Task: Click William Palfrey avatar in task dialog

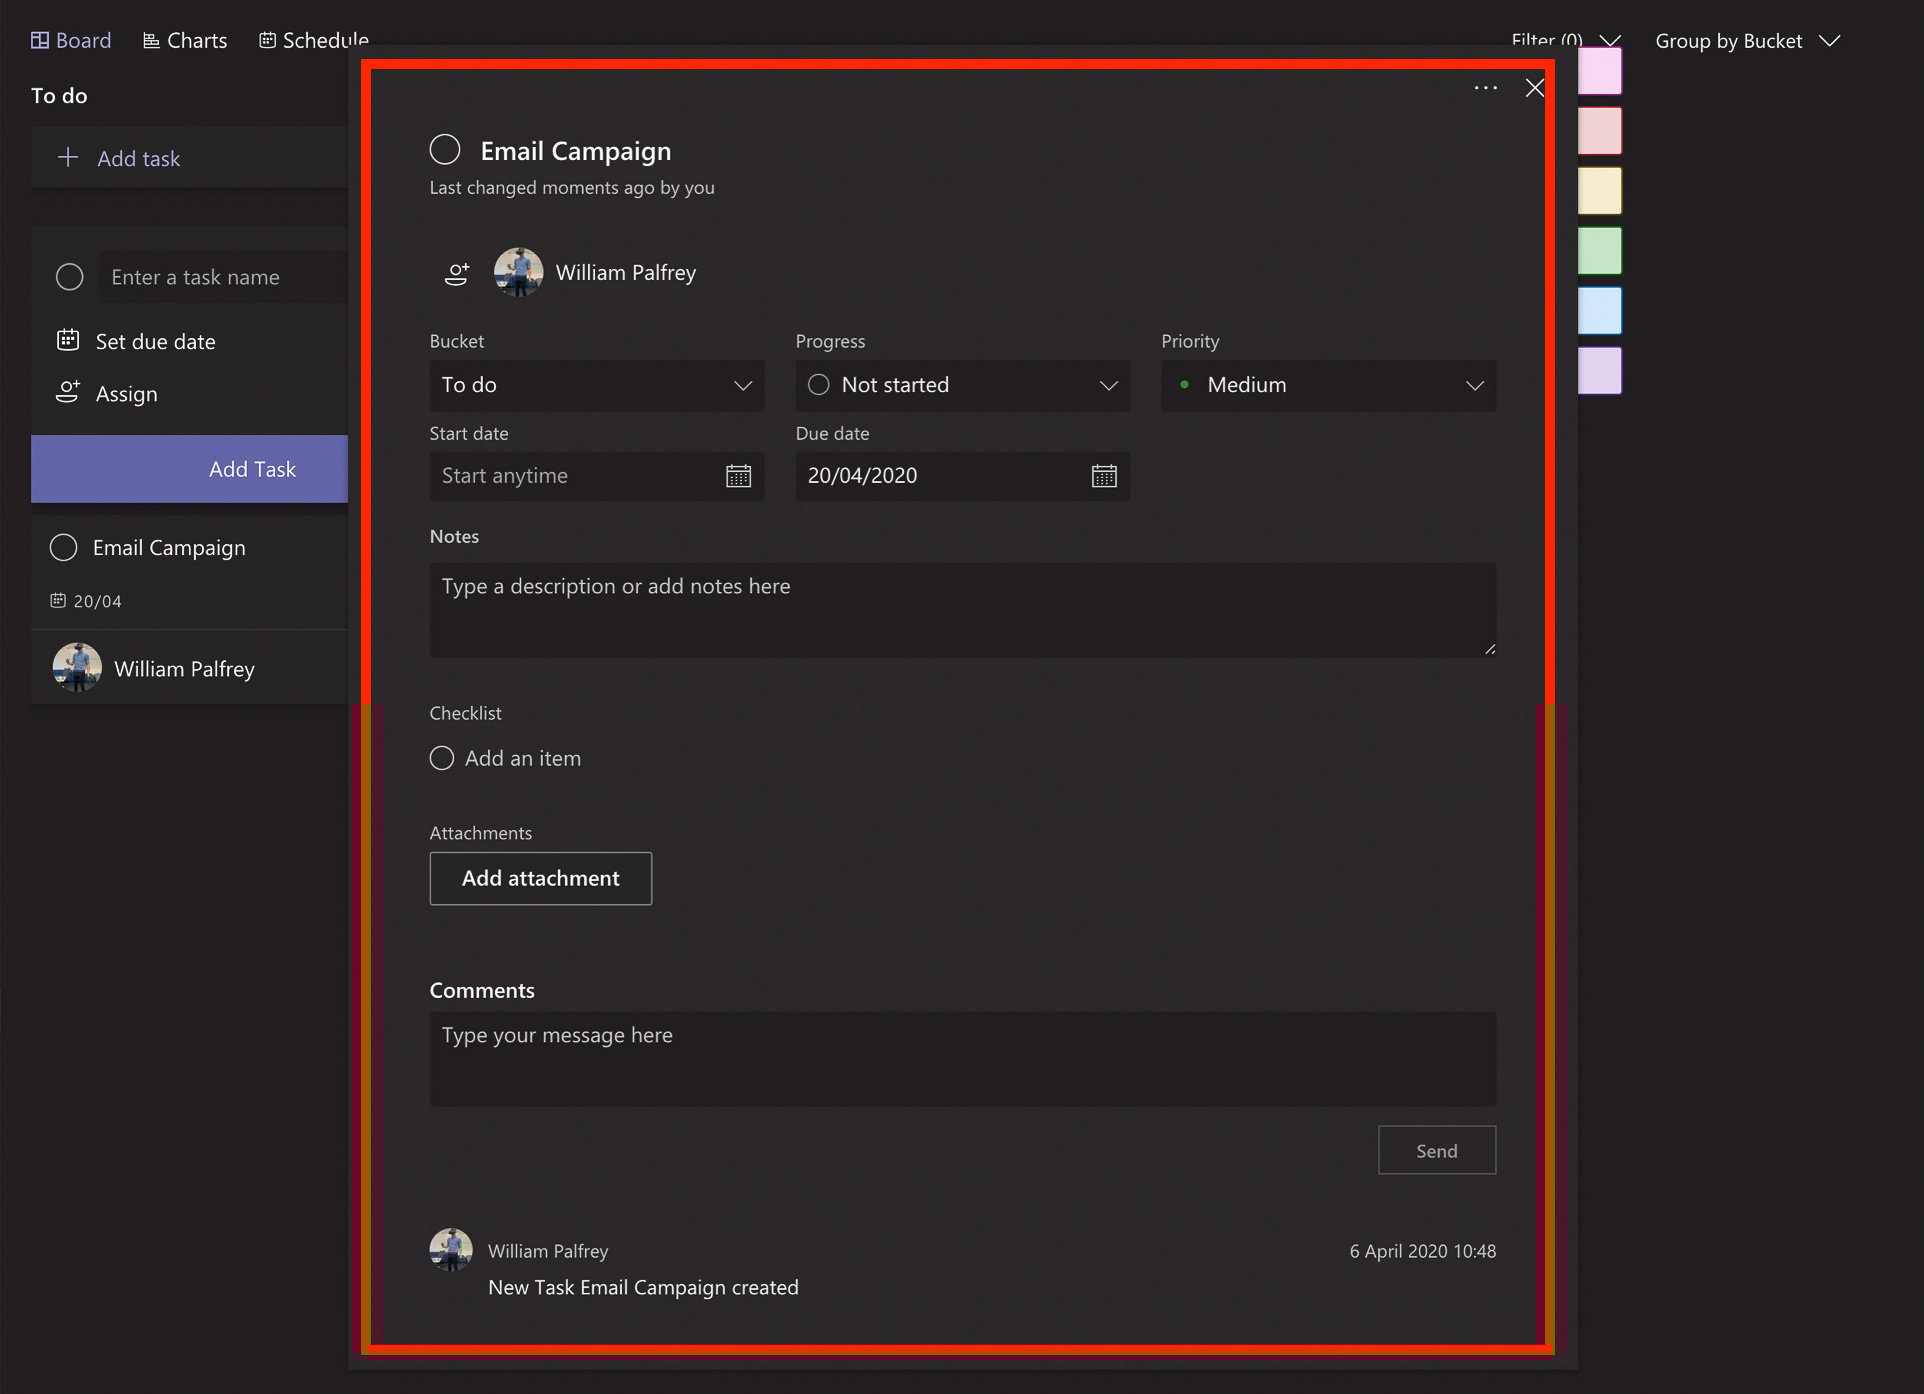Action: tap(519, 273)
